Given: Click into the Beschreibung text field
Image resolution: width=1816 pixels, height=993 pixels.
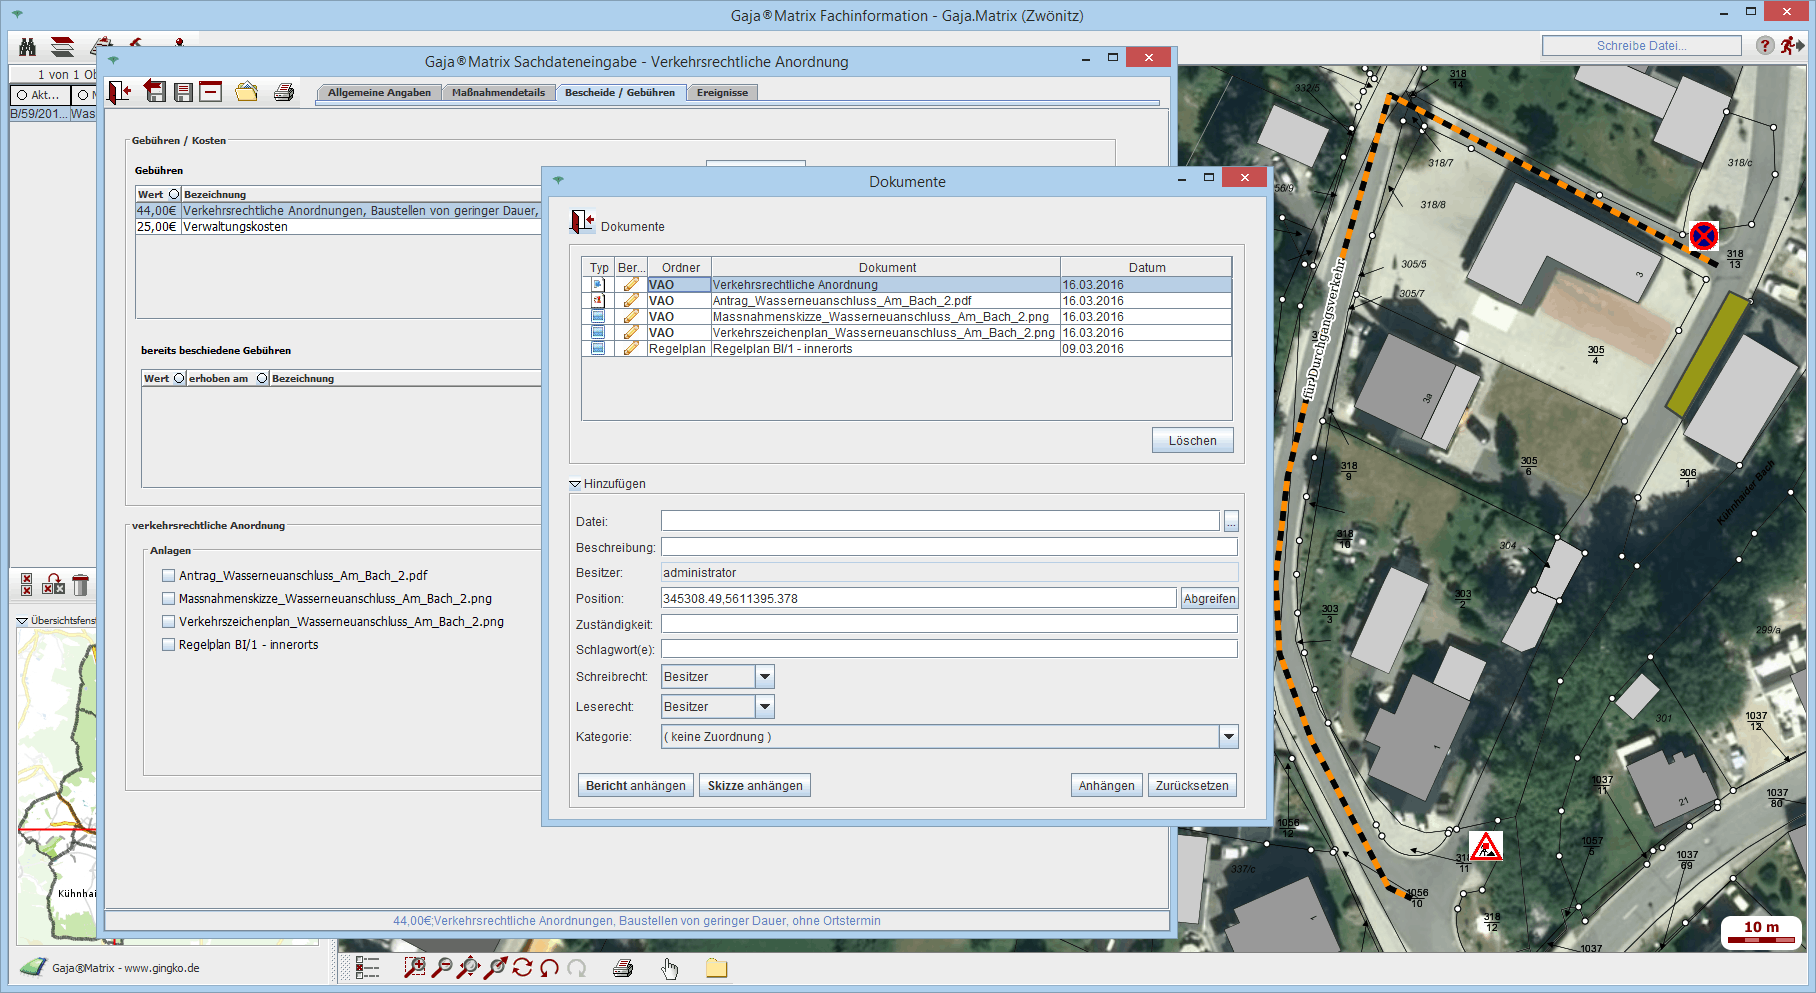Looking at the screenshot, I should (x=948, y=547).
